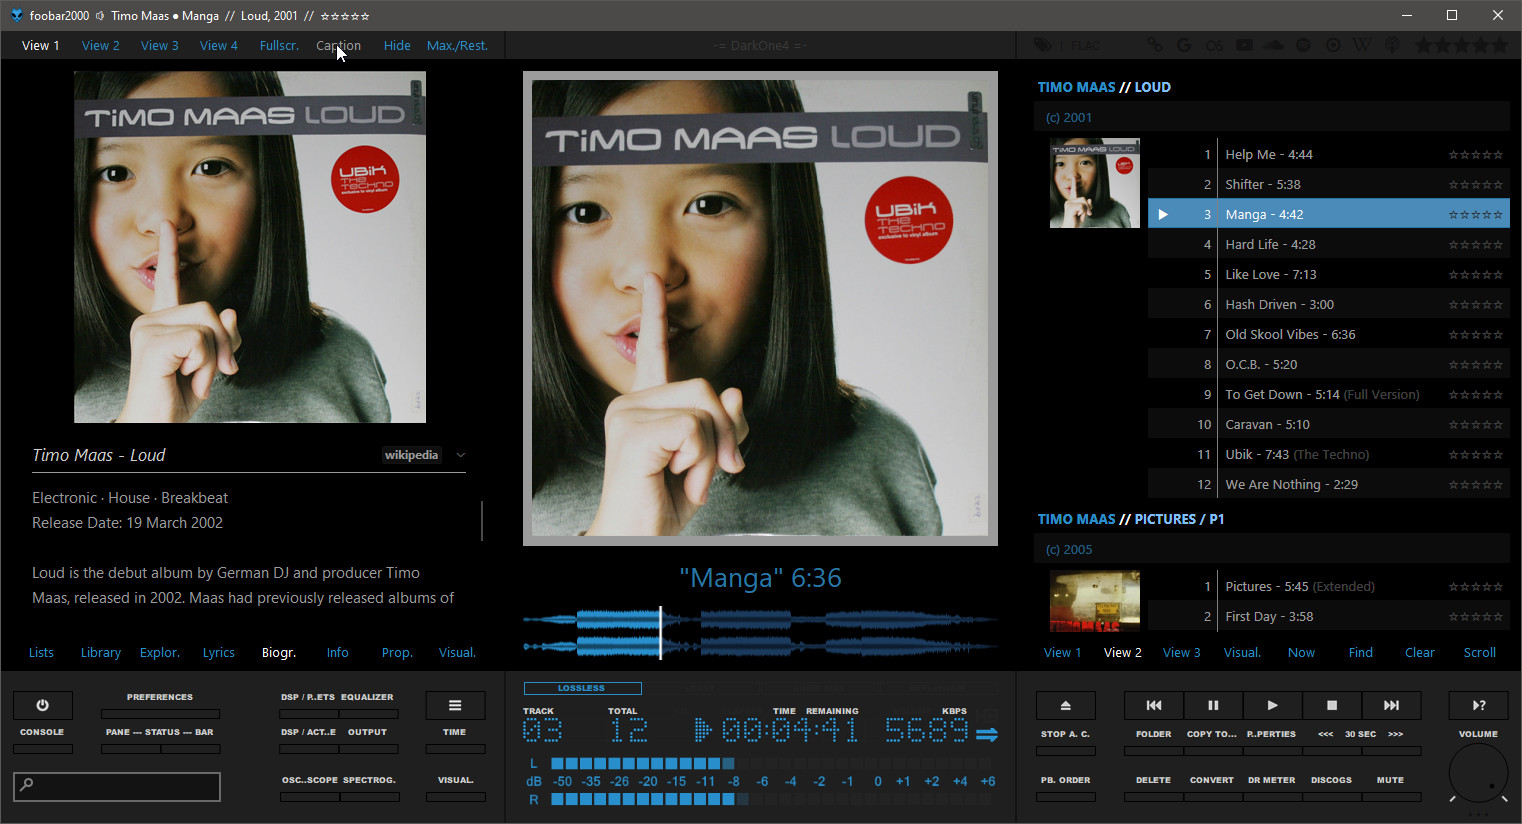Click the biography panel scrollbar
Screen dimensions: 1522x824
[x=482, y=521]
